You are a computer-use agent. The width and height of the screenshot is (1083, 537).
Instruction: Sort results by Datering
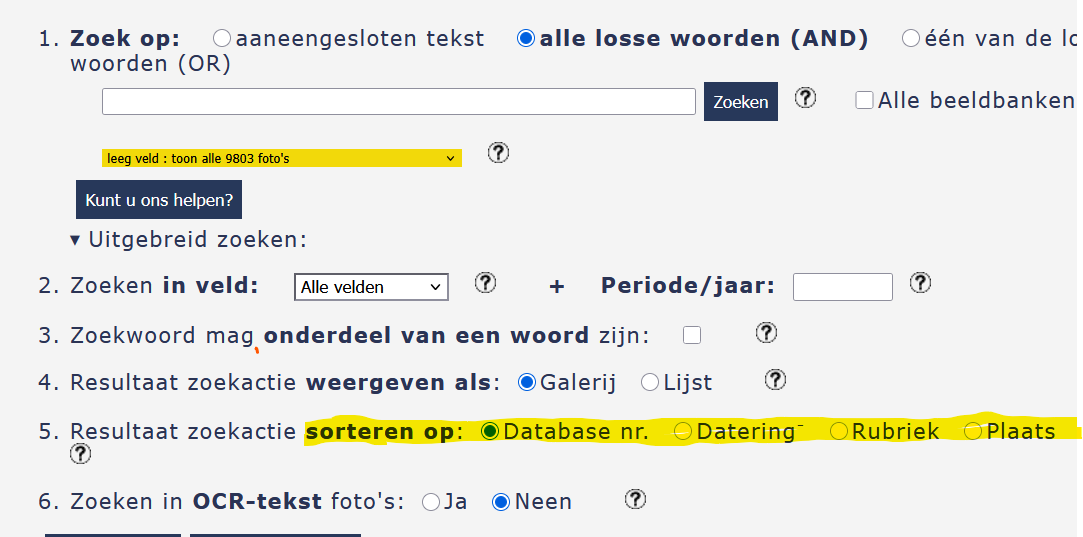coord(683,431)
